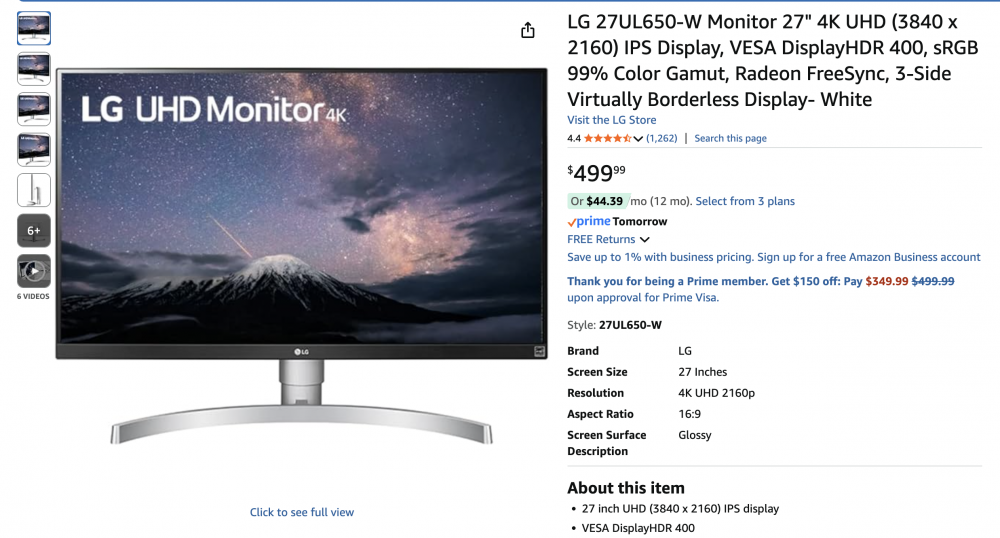Open Amazon Business account signup link

point(774,257)
